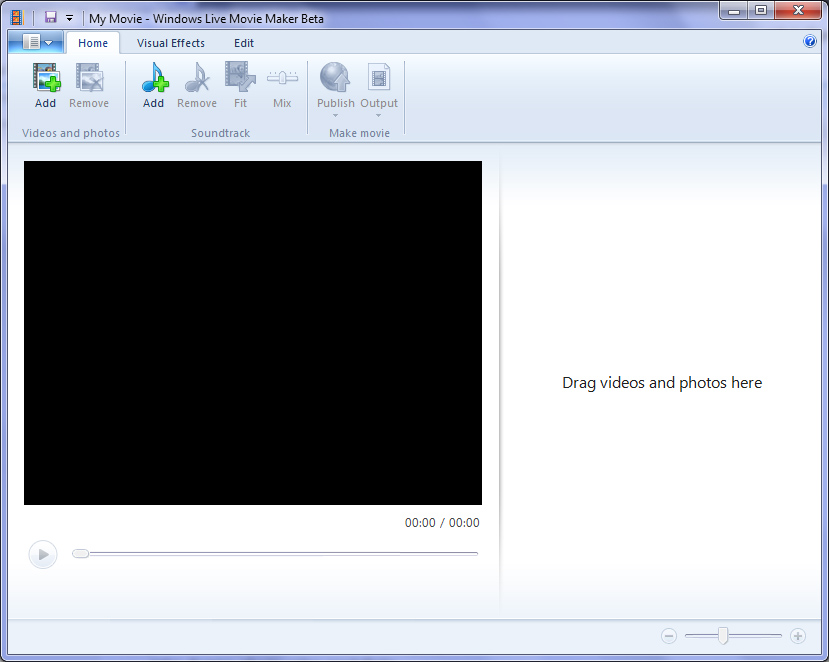Viewport: 829px width, 662px height.
Task: Expand the Publish dropdown arrow
Action: tap(335, 115)
